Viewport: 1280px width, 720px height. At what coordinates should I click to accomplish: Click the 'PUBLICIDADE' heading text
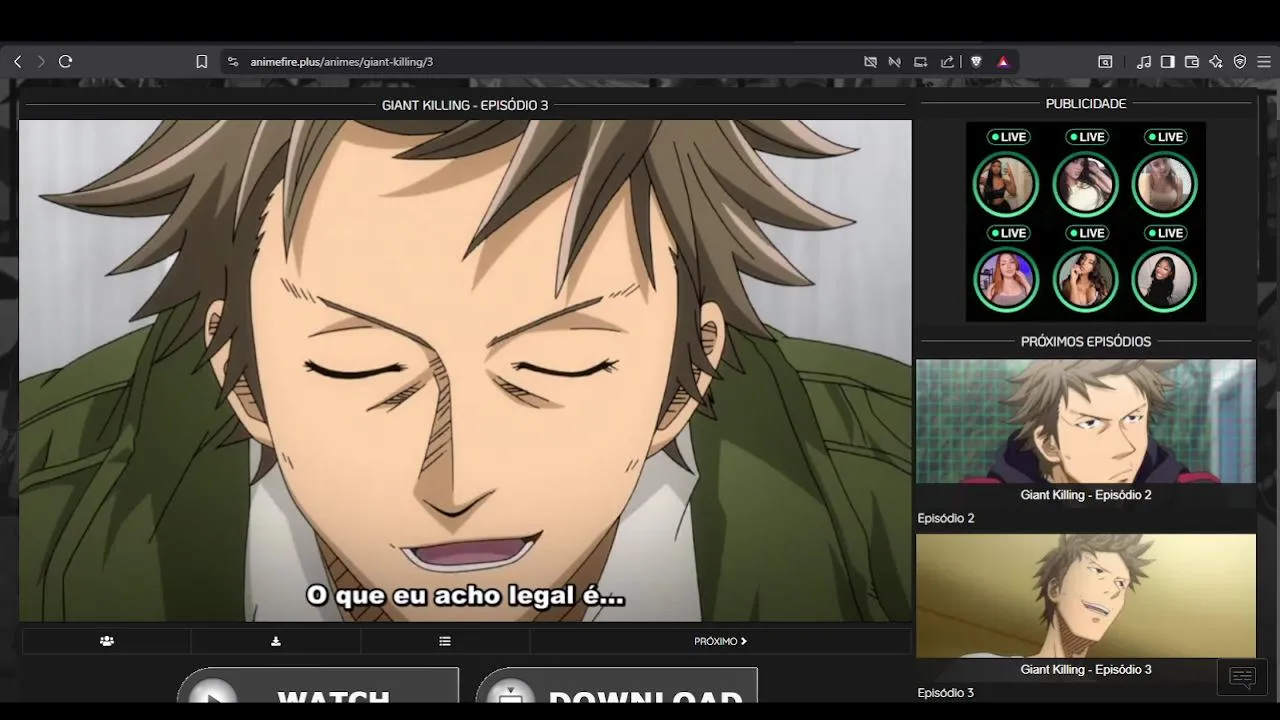coord(1086,104)
